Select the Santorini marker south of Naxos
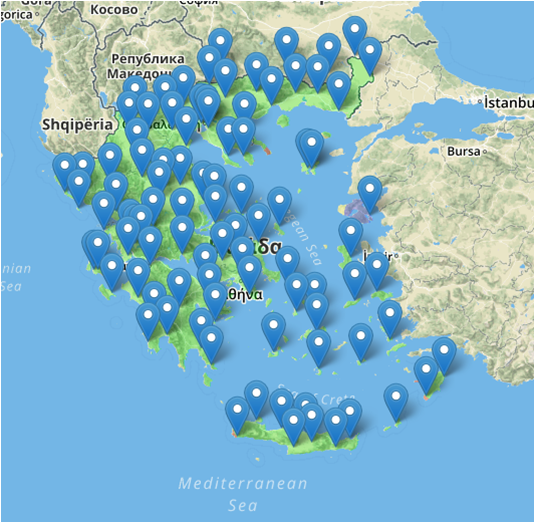The image size is (535, 523). pos(318,348)
